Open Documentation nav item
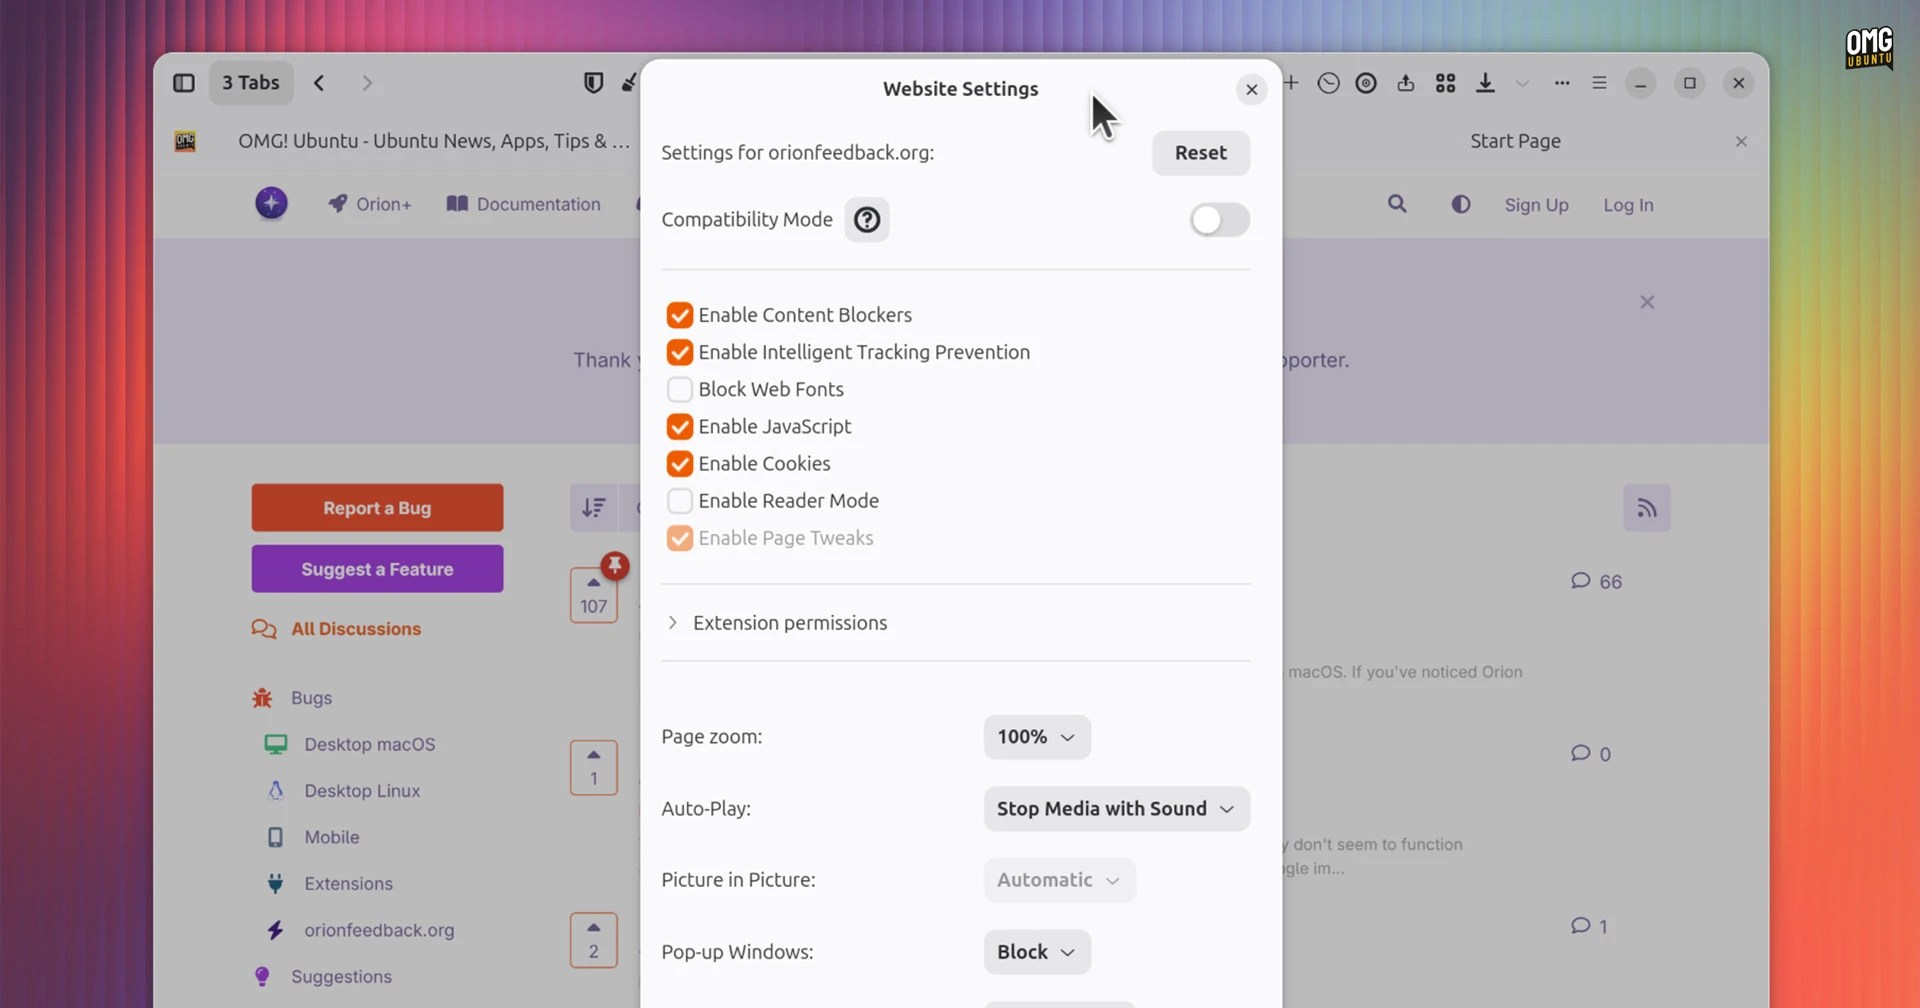This screenshot has height=1008, width=1920. coord(523,204)
